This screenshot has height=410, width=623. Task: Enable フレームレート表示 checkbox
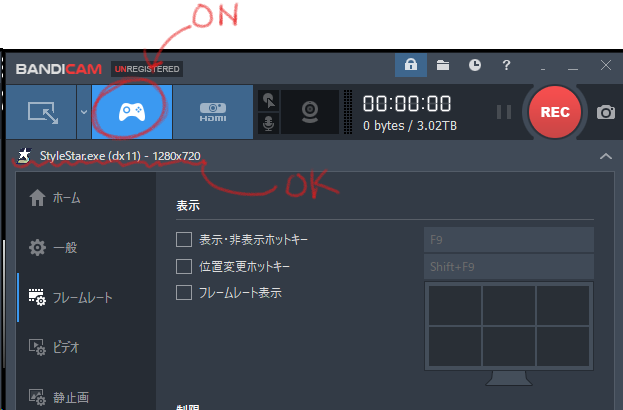tap(184, 293)
